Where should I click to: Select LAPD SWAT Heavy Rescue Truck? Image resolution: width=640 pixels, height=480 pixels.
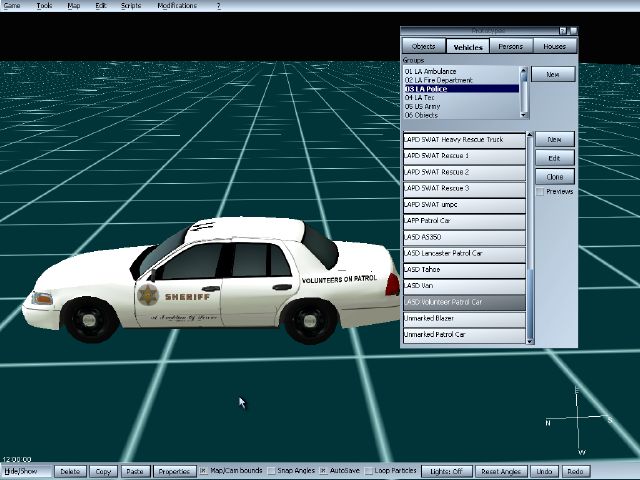tap(464, 140)
